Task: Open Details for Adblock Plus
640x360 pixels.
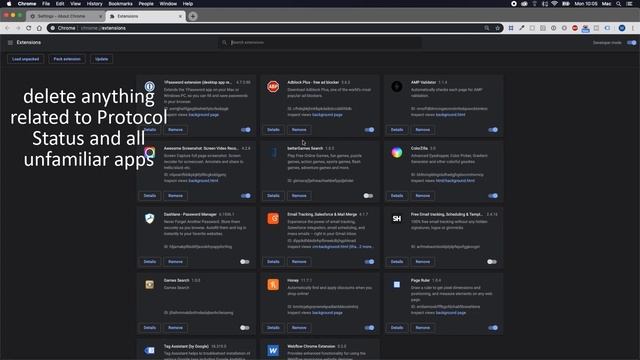Action: tap(273, 130)
